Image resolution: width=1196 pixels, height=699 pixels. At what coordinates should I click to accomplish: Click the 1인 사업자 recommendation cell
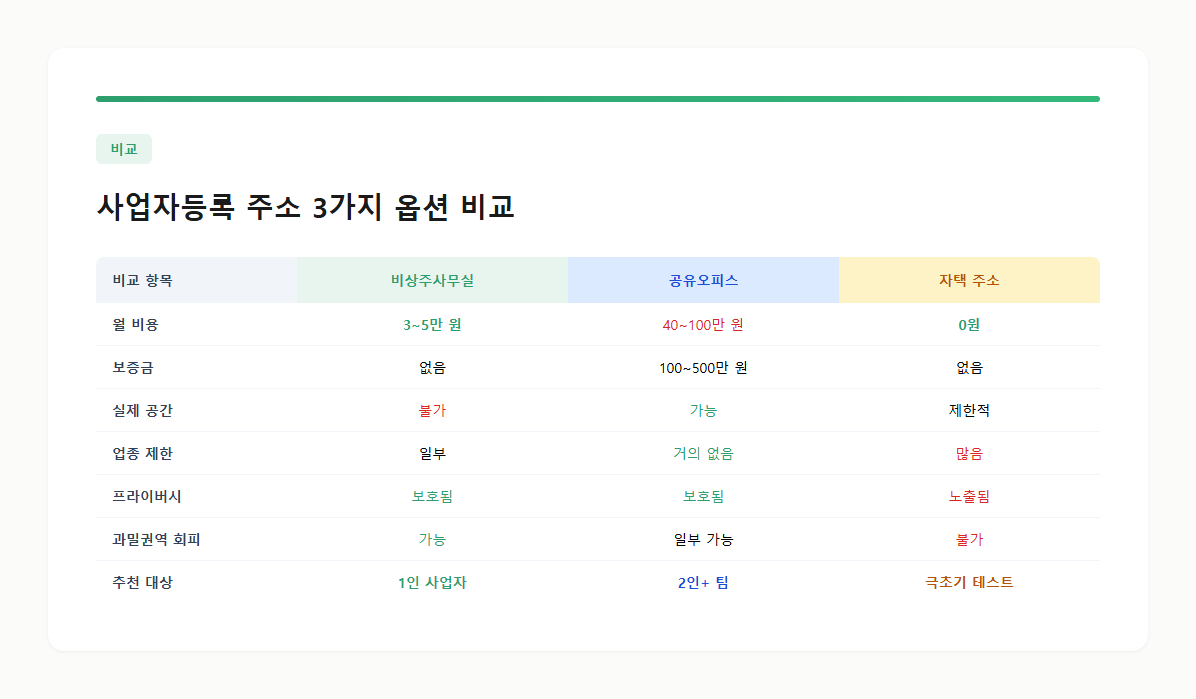[x=432, y=582]
